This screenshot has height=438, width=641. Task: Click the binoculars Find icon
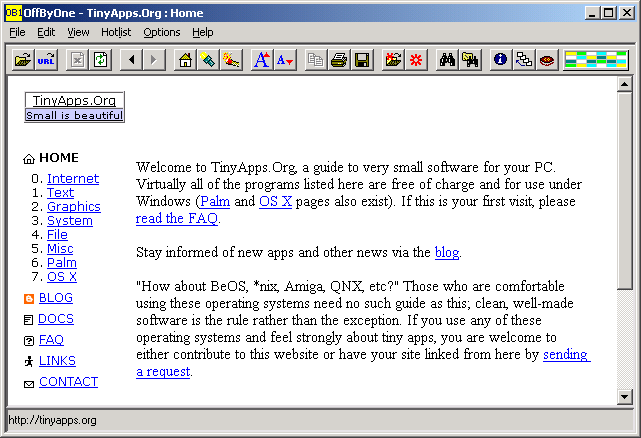point(447,60)
